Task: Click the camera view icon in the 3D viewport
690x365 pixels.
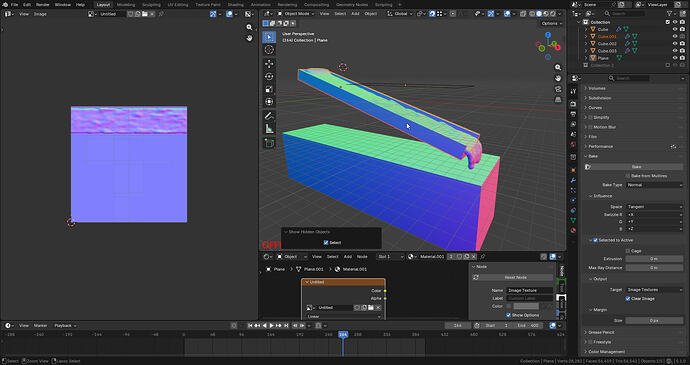Action: tap(558, 89)
